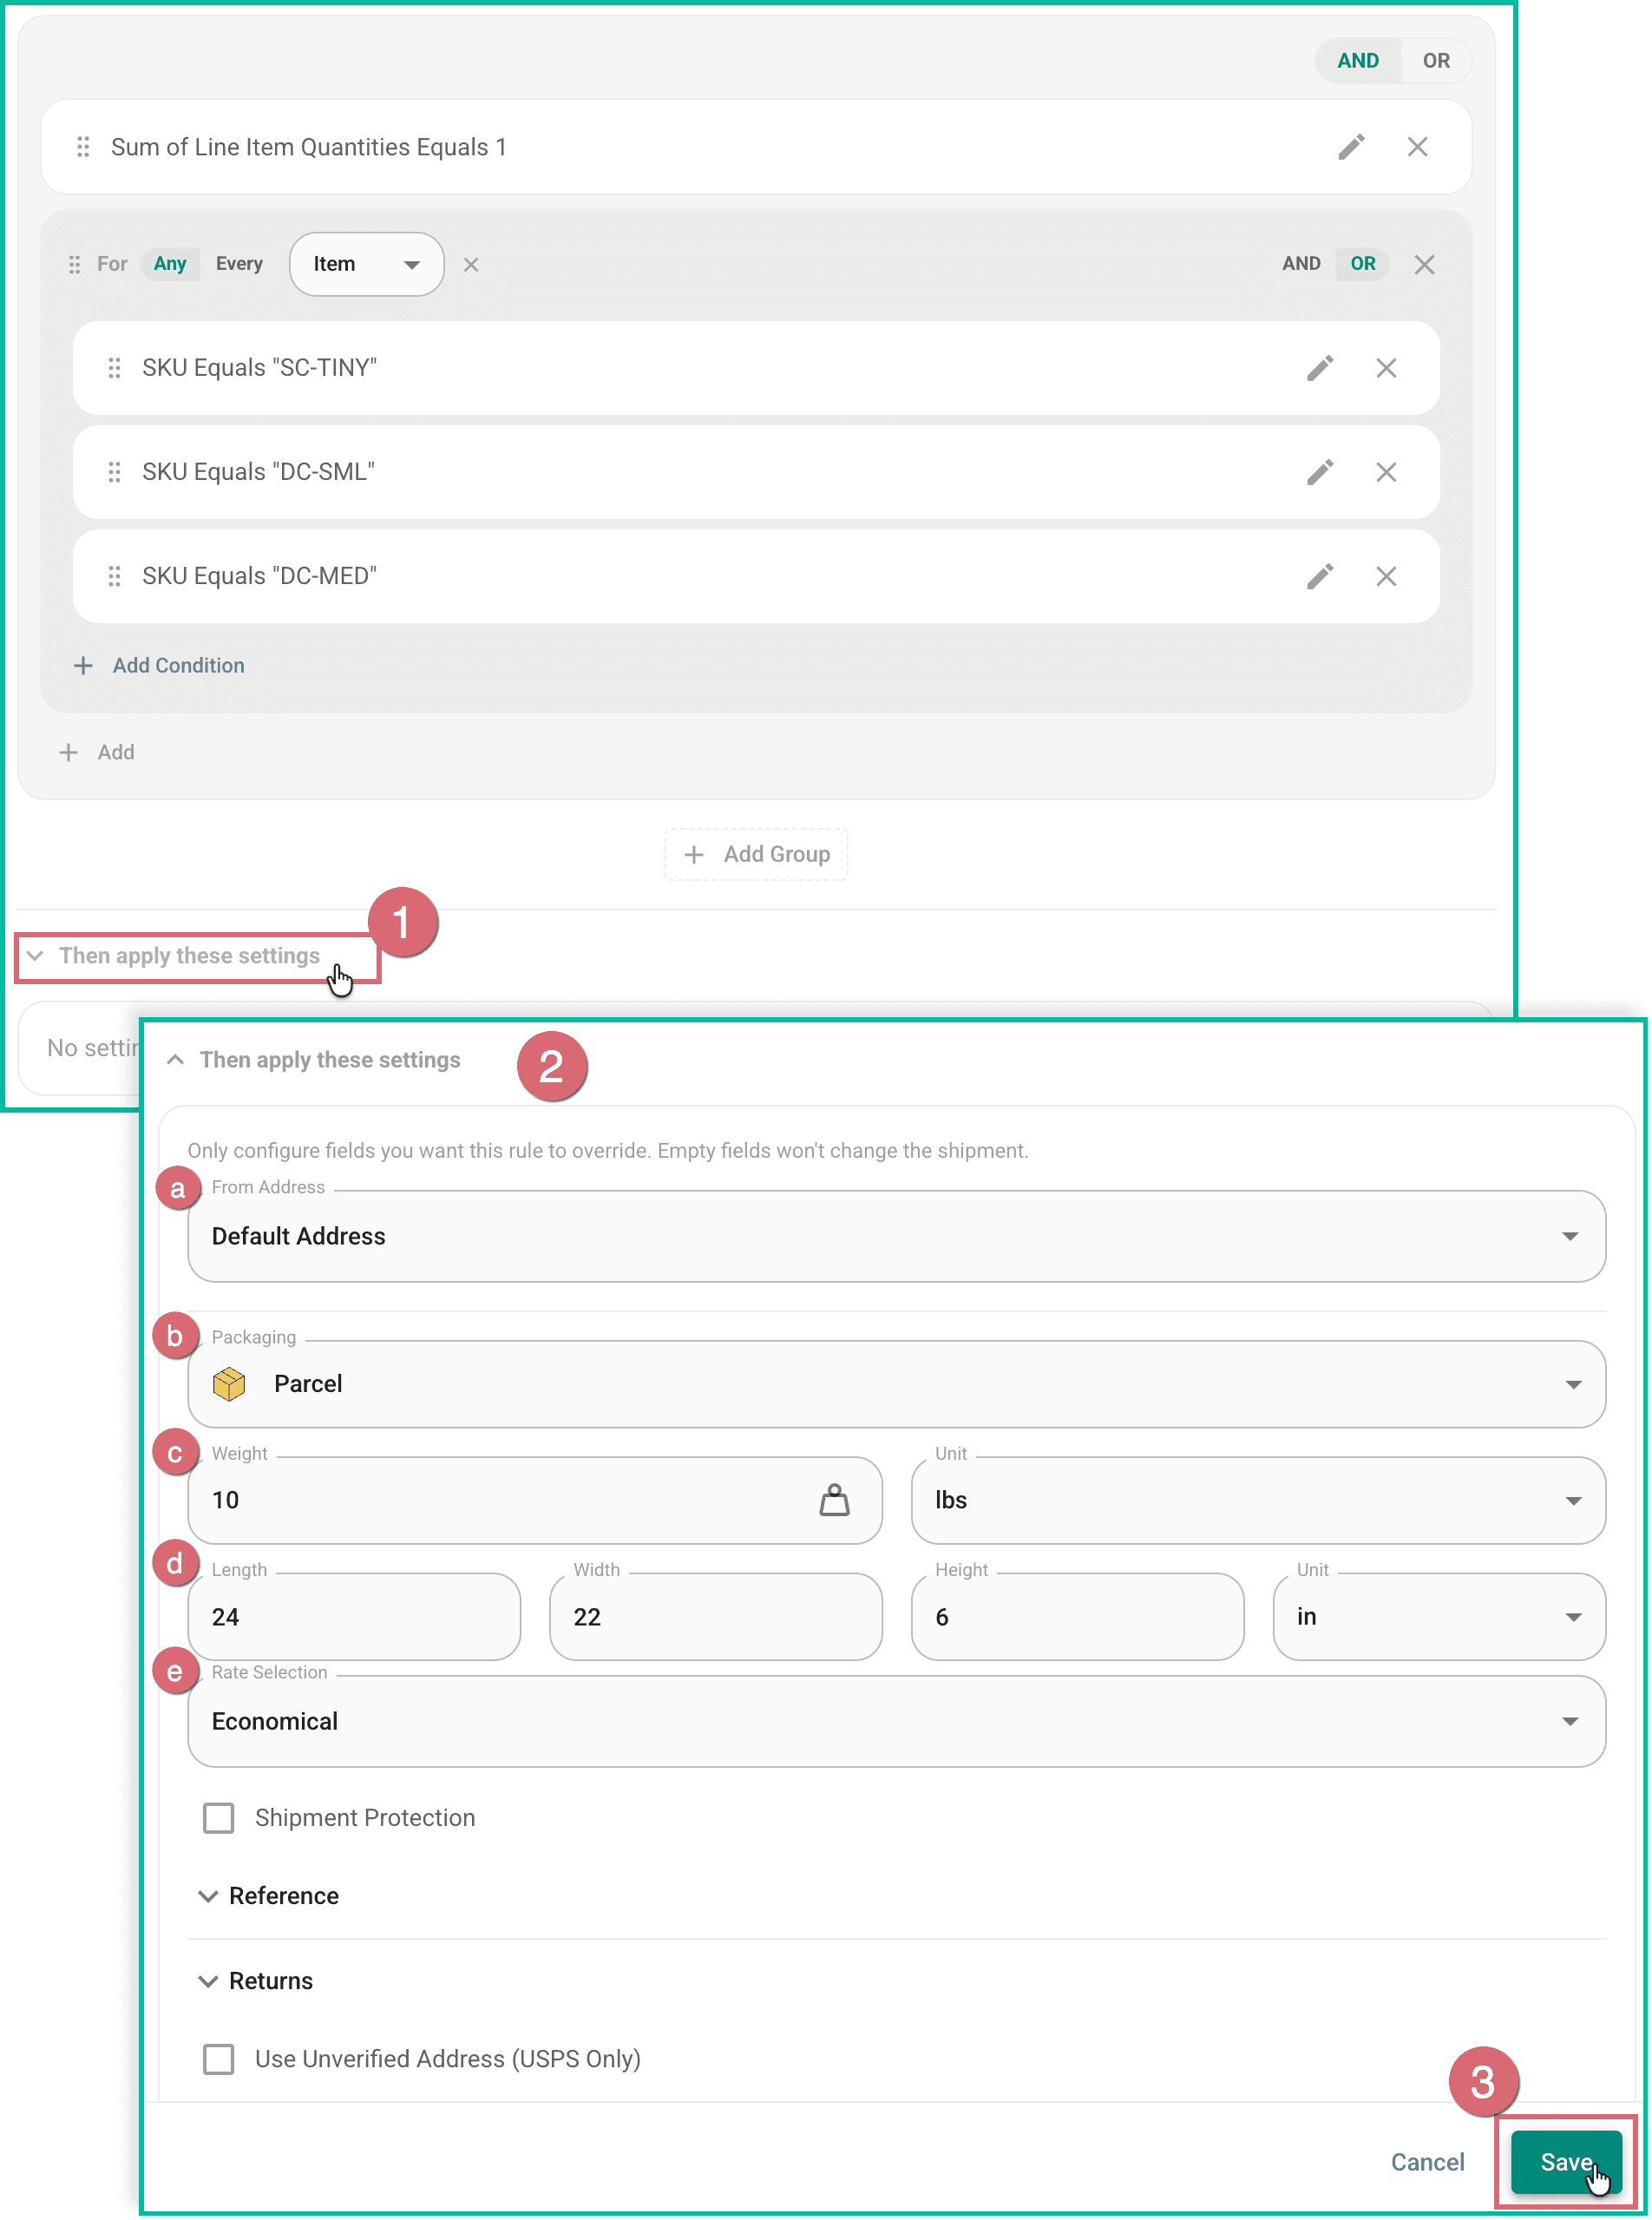Set item group logic to AND
The image size is (1652, 2220).
click(1301, 264)
